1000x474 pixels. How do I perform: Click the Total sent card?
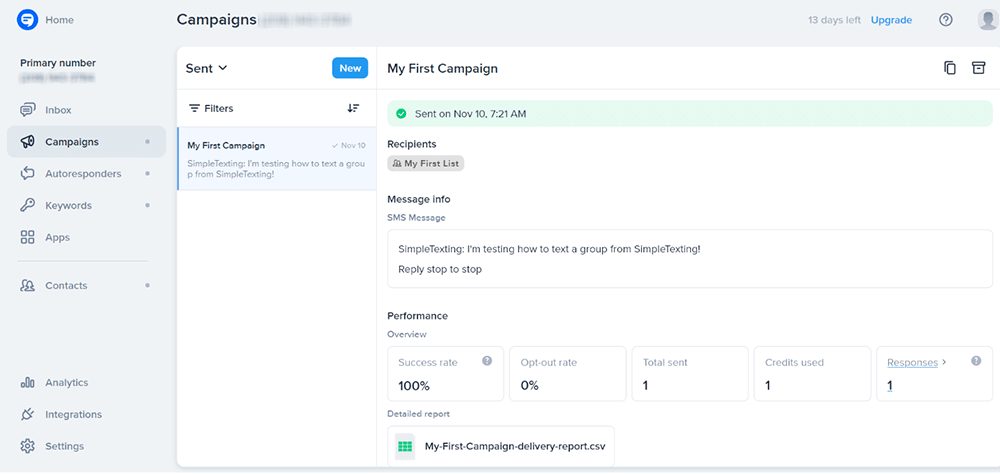[690, 374]
